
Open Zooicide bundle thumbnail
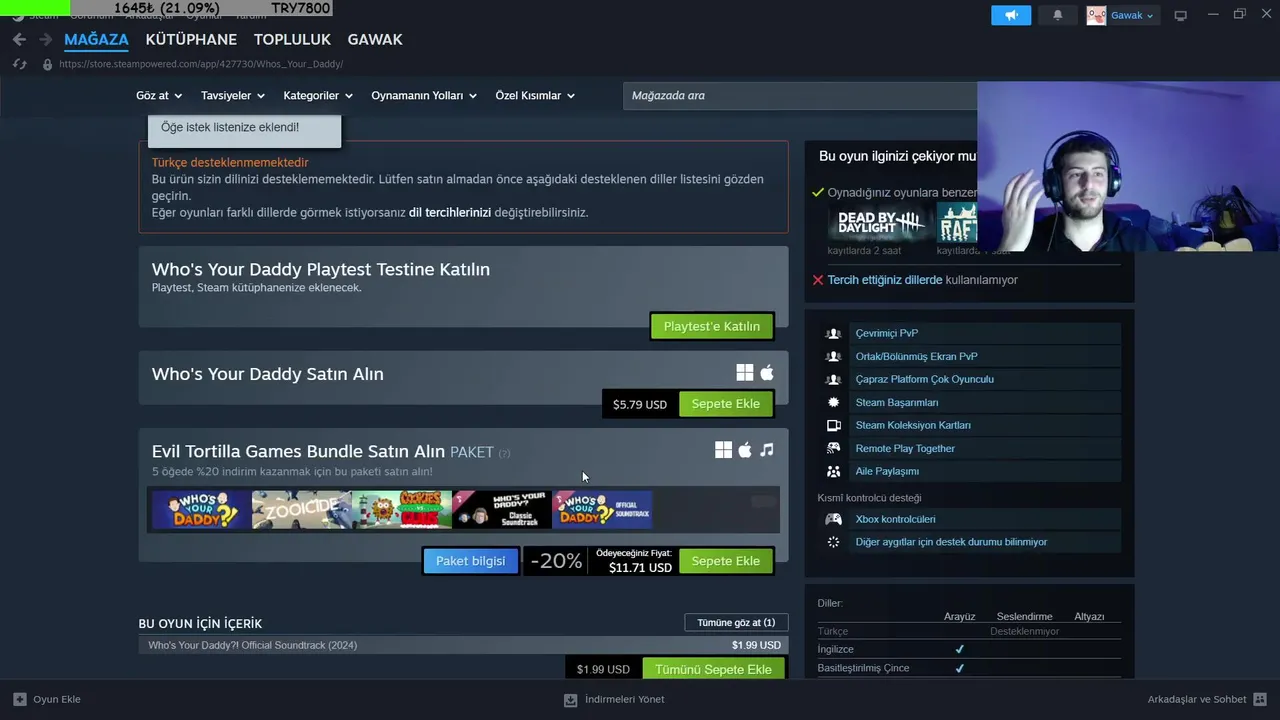pos(301,510)
